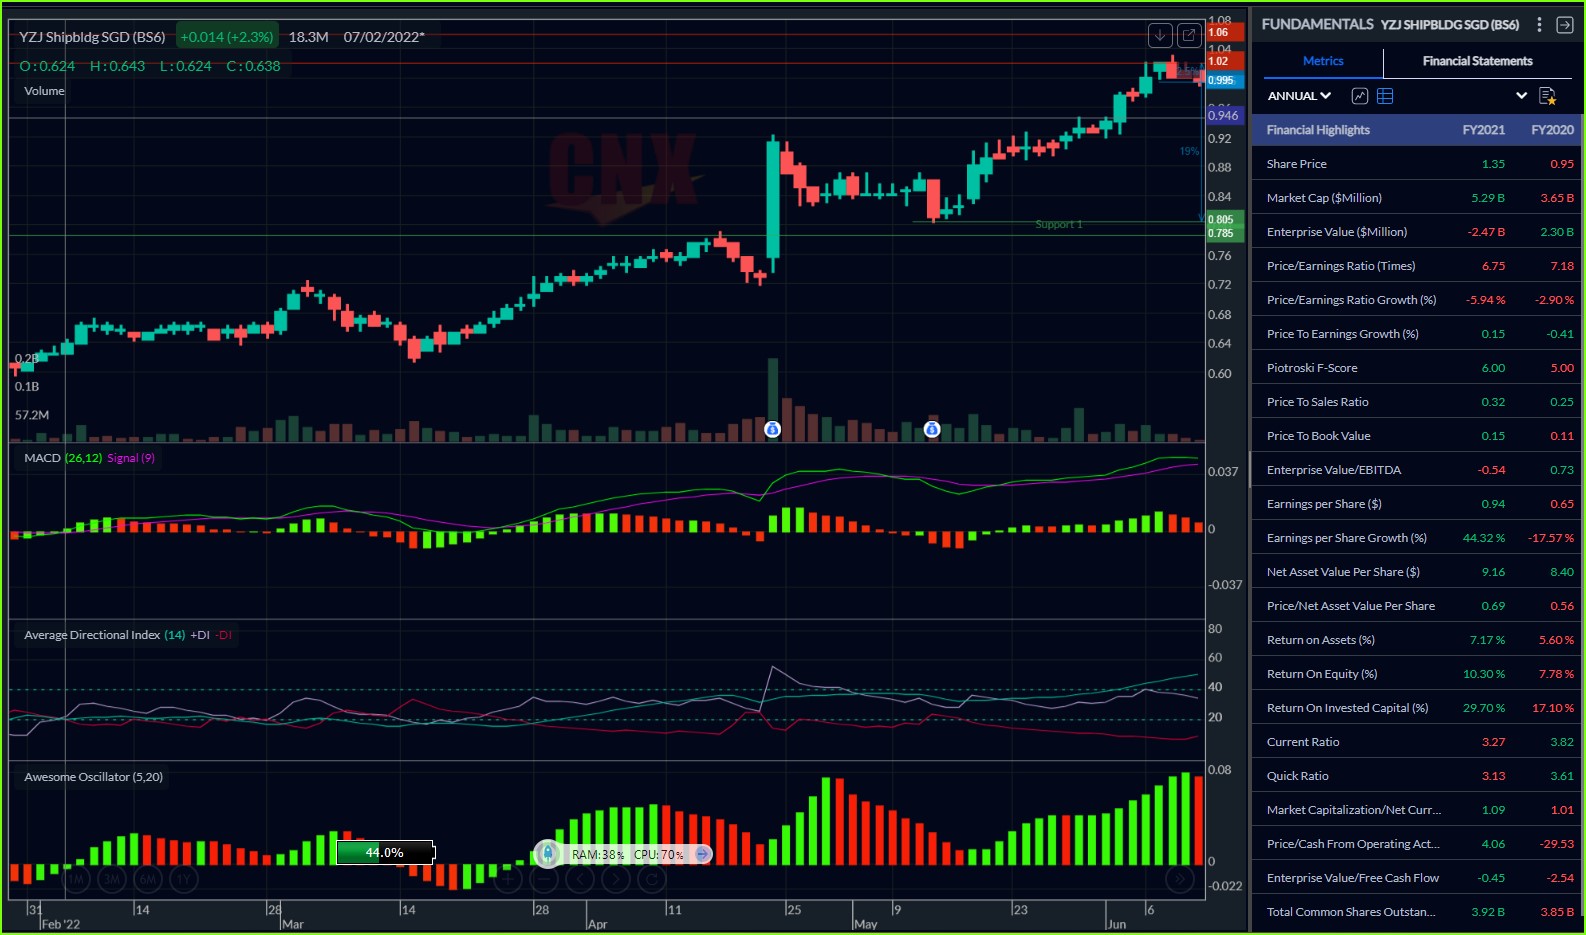This screenshot has width=1586, height=935.
Task: Click the FY2020 column header
Action: click(x=1552, y=130)
